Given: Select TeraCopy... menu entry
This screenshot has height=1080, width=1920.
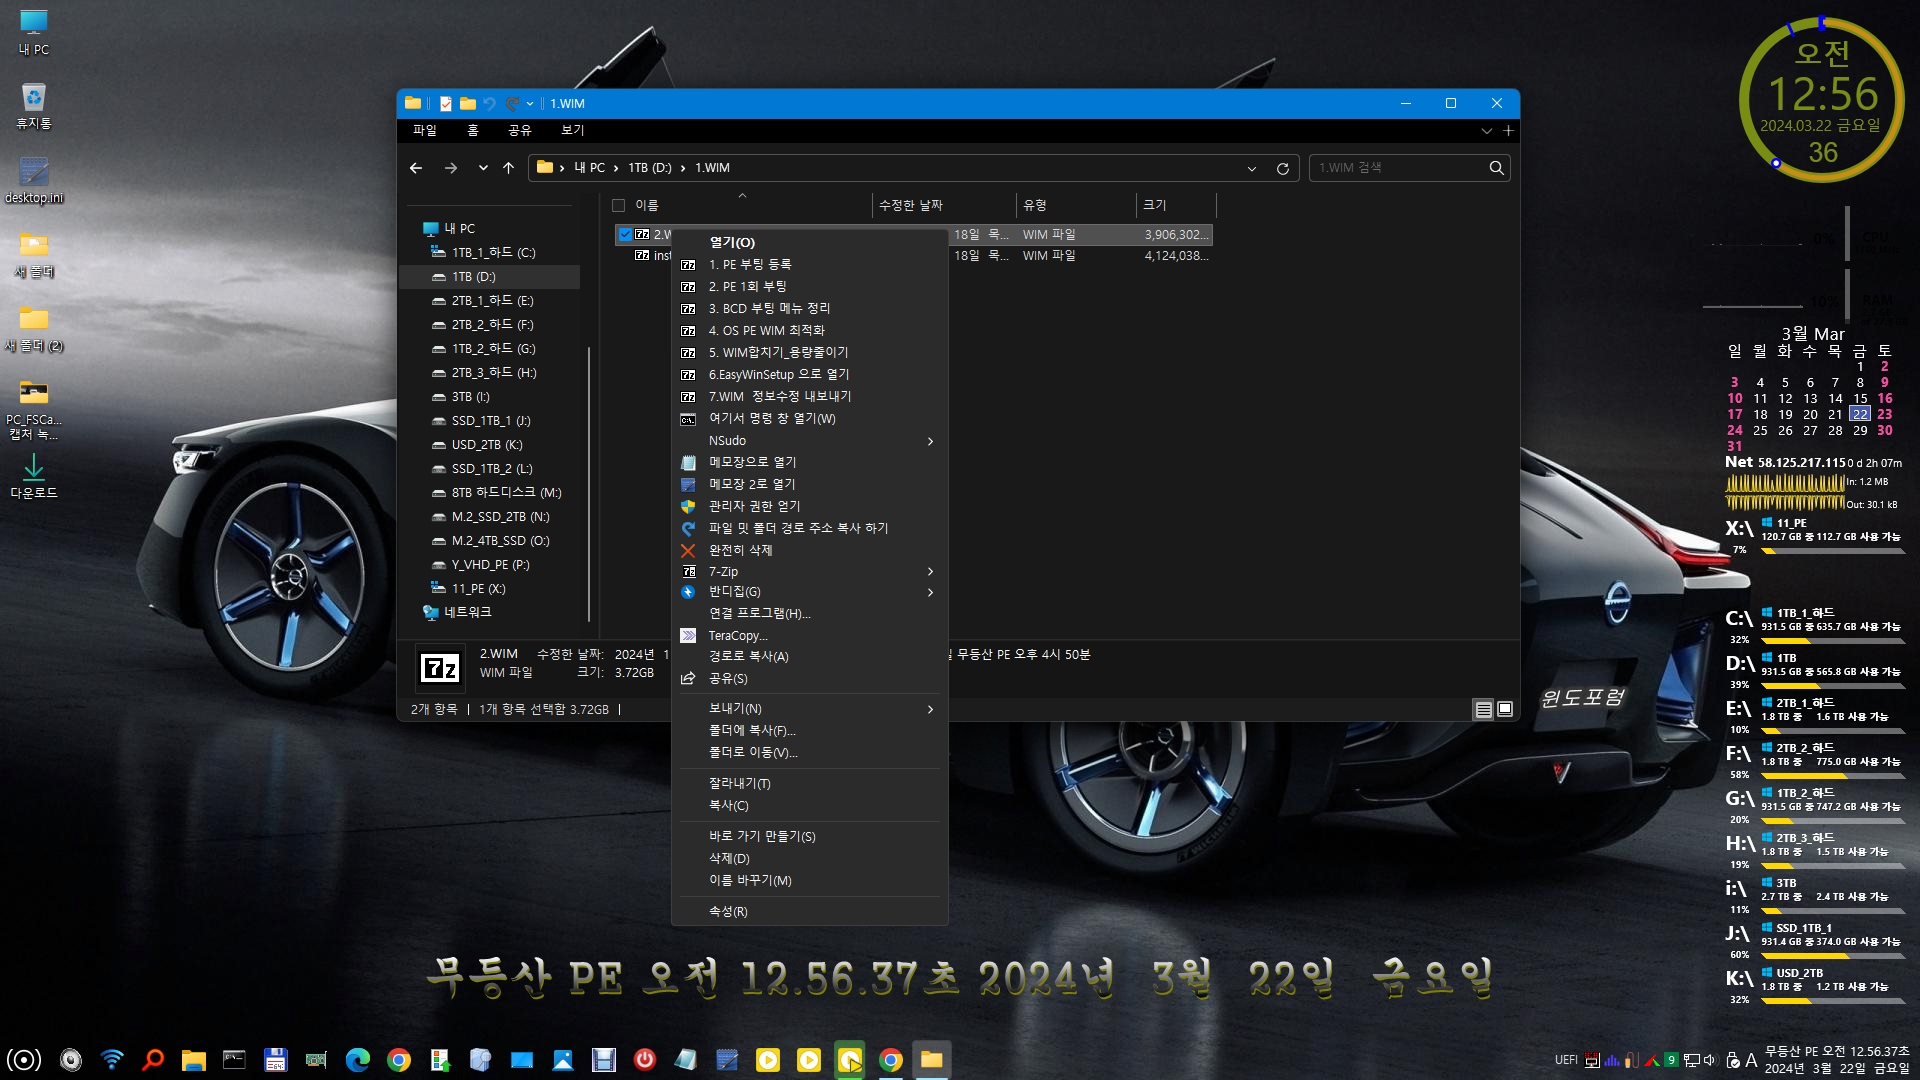Looking at the screenshot, I should coord(810,636).
